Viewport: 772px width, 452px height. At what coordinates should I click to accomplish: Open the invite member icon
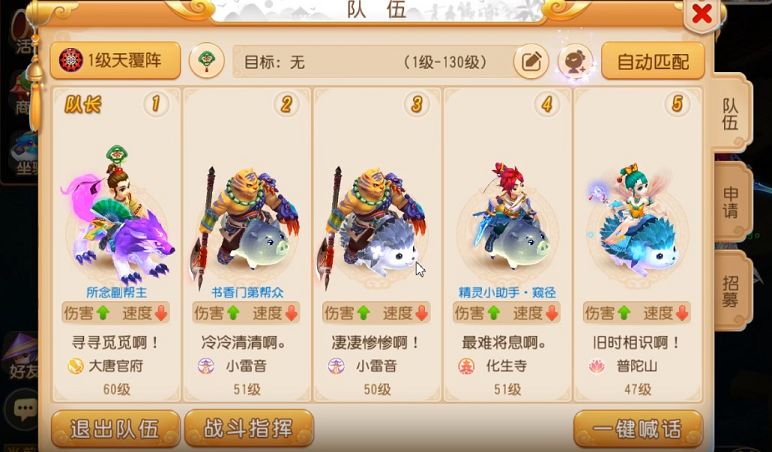(x=575, y=62)
